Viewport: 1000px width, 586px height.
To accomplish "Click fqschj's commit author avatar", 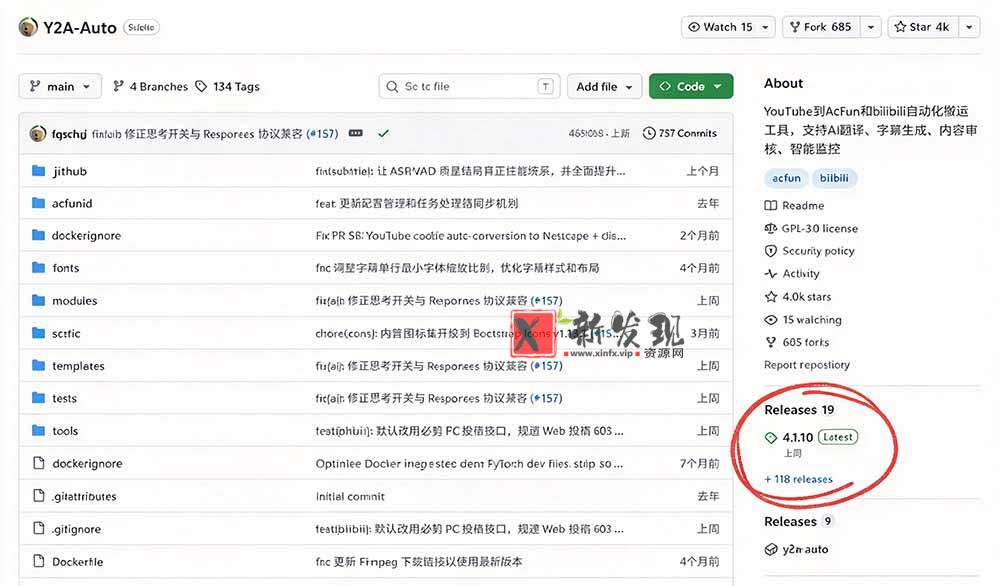I will [38, 133].
